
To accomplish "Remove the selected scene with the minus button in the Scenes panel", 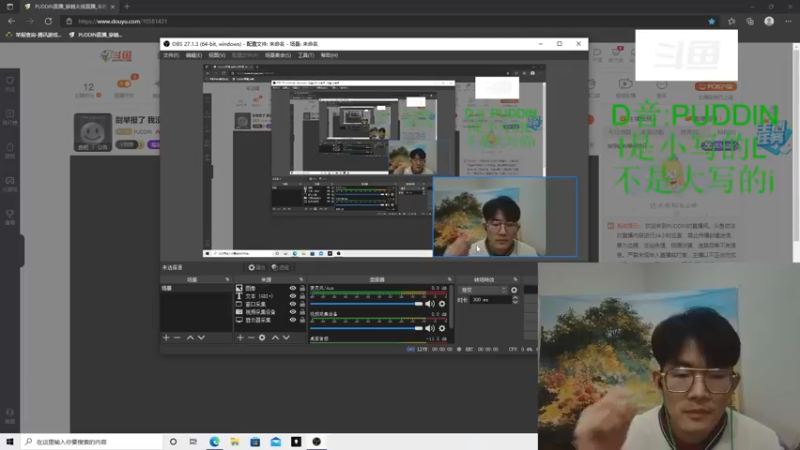I will [x=177, y=338].
